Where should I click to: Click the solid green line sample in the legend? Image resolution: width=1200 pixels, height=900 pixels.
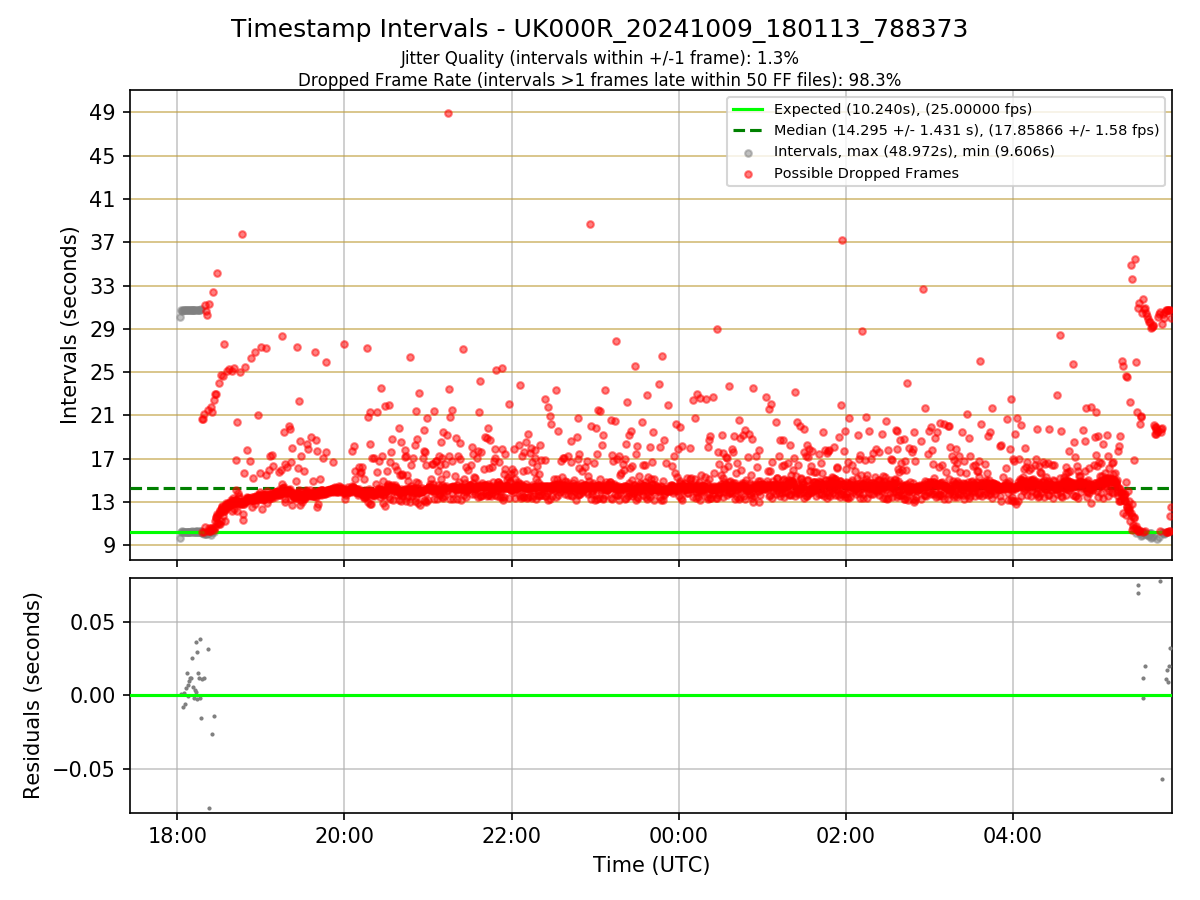[749, 109]
